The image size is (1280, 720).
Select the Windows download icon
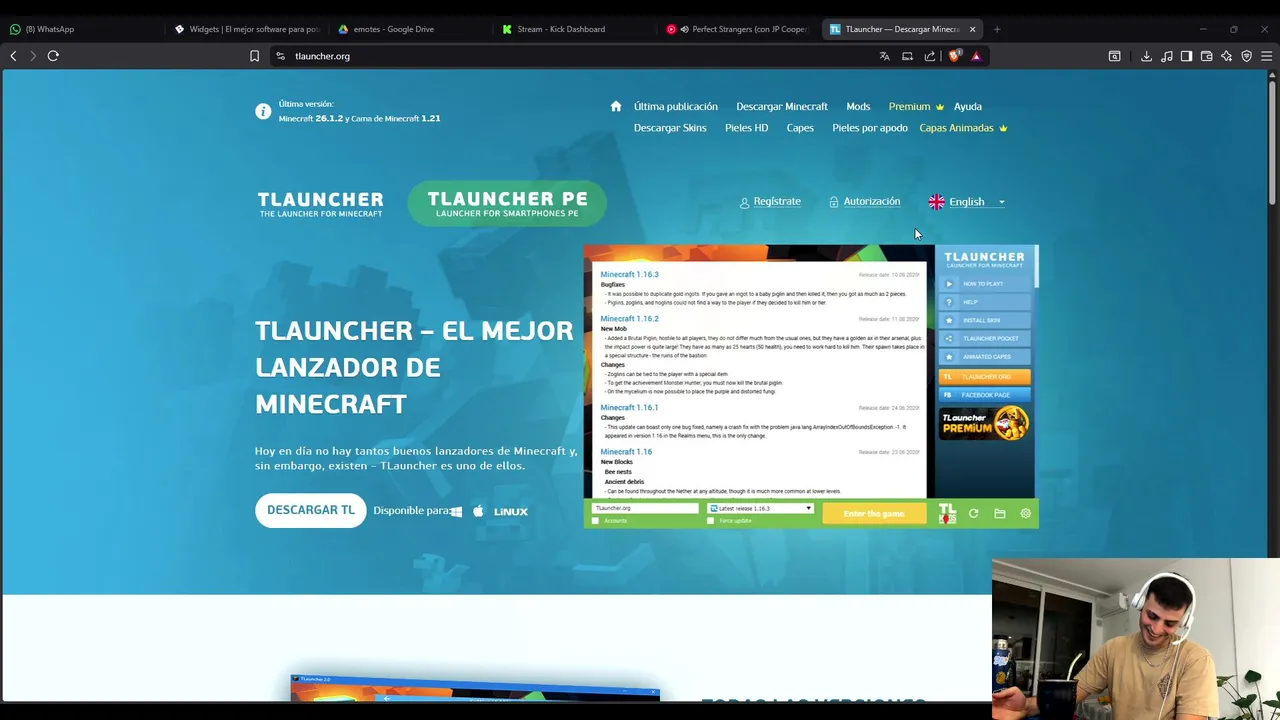point(456,511)
